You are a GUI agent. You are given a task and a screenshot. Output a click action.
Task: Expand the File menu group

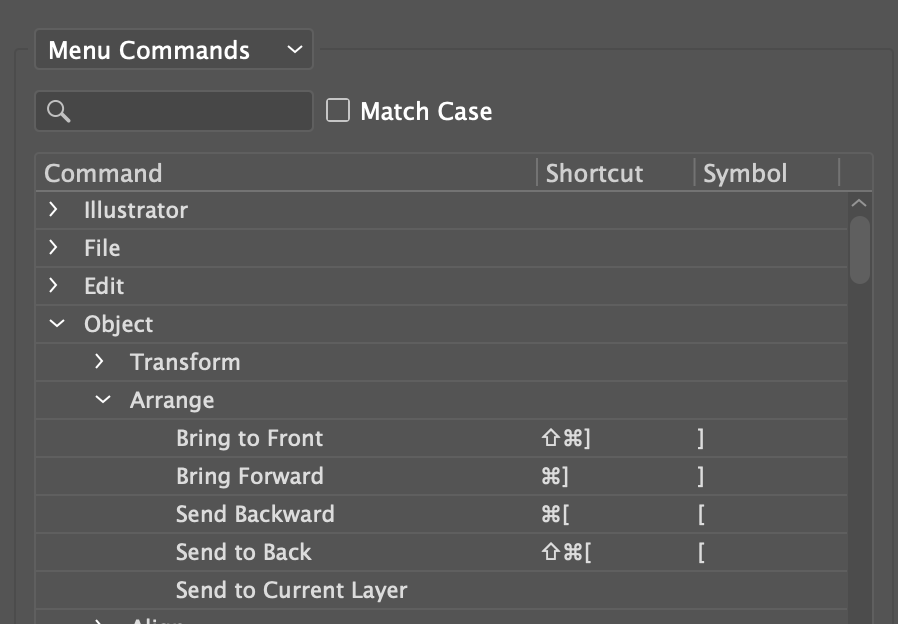click(x=54, y=248)
